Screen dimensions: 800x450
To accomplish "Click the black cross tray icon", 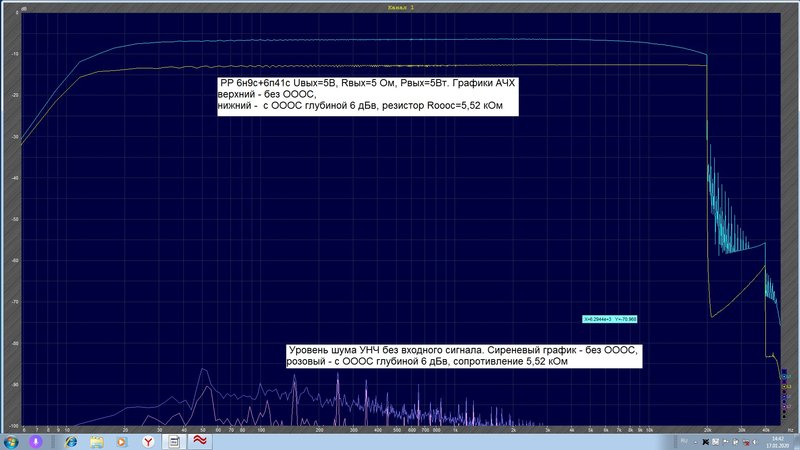I will (706, 442).
